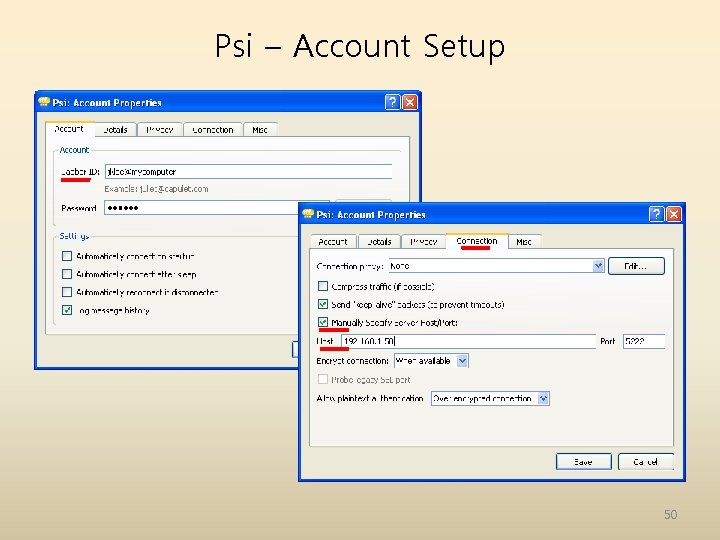720x540 pixels.
Task: Switch to Account tab in front window
Action: pos(332,242)
